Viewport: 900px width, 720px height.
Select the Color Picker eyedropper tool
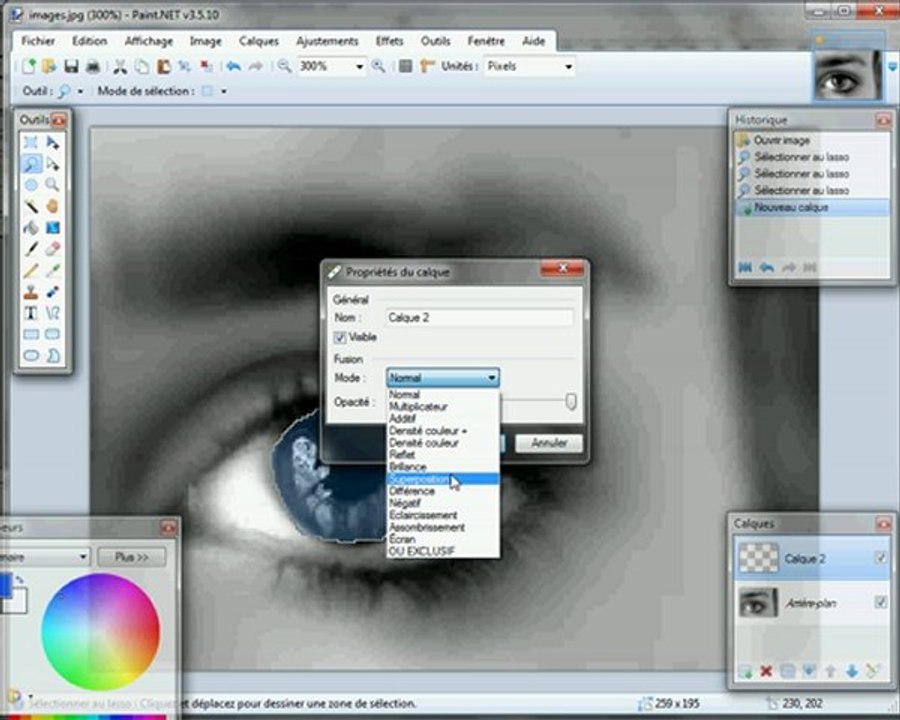(x=52, y=270)
